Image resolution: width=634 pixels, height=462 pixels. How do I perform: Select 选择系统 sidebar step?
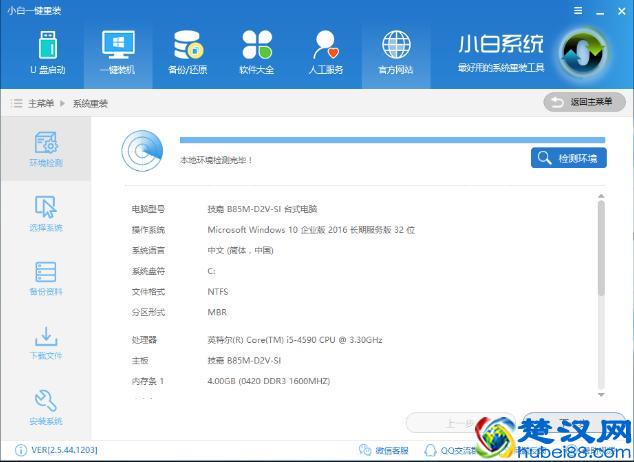coord(46,214)
